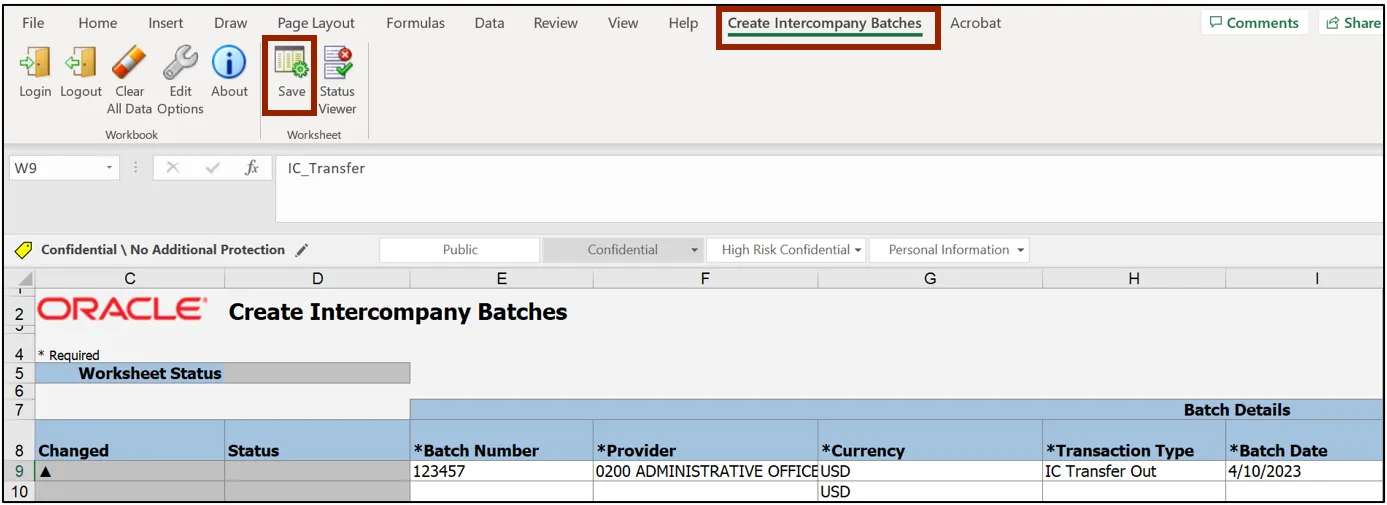Save the worksheet using the Save icon
Screen dimensions: 1387x505
[x=291, y=66]
